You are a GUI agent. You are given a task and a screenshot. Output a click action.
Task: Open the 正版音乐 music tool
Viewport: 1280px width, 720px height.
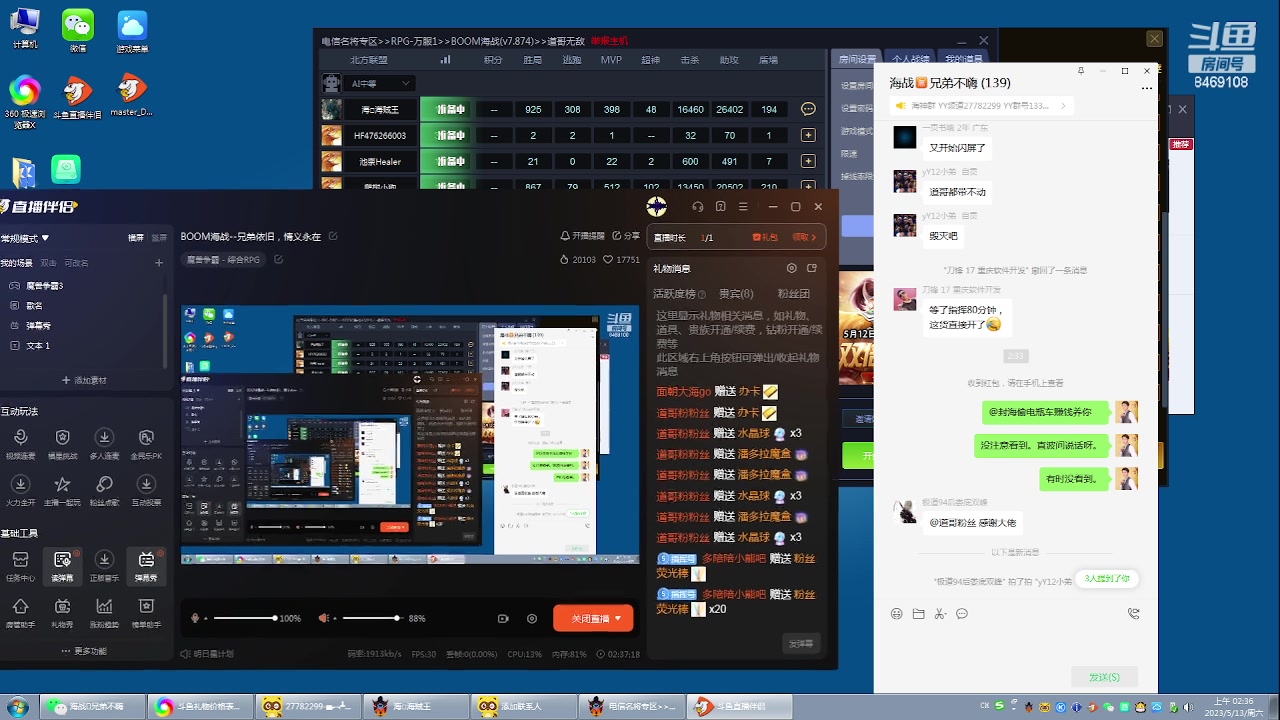[104, 566]
